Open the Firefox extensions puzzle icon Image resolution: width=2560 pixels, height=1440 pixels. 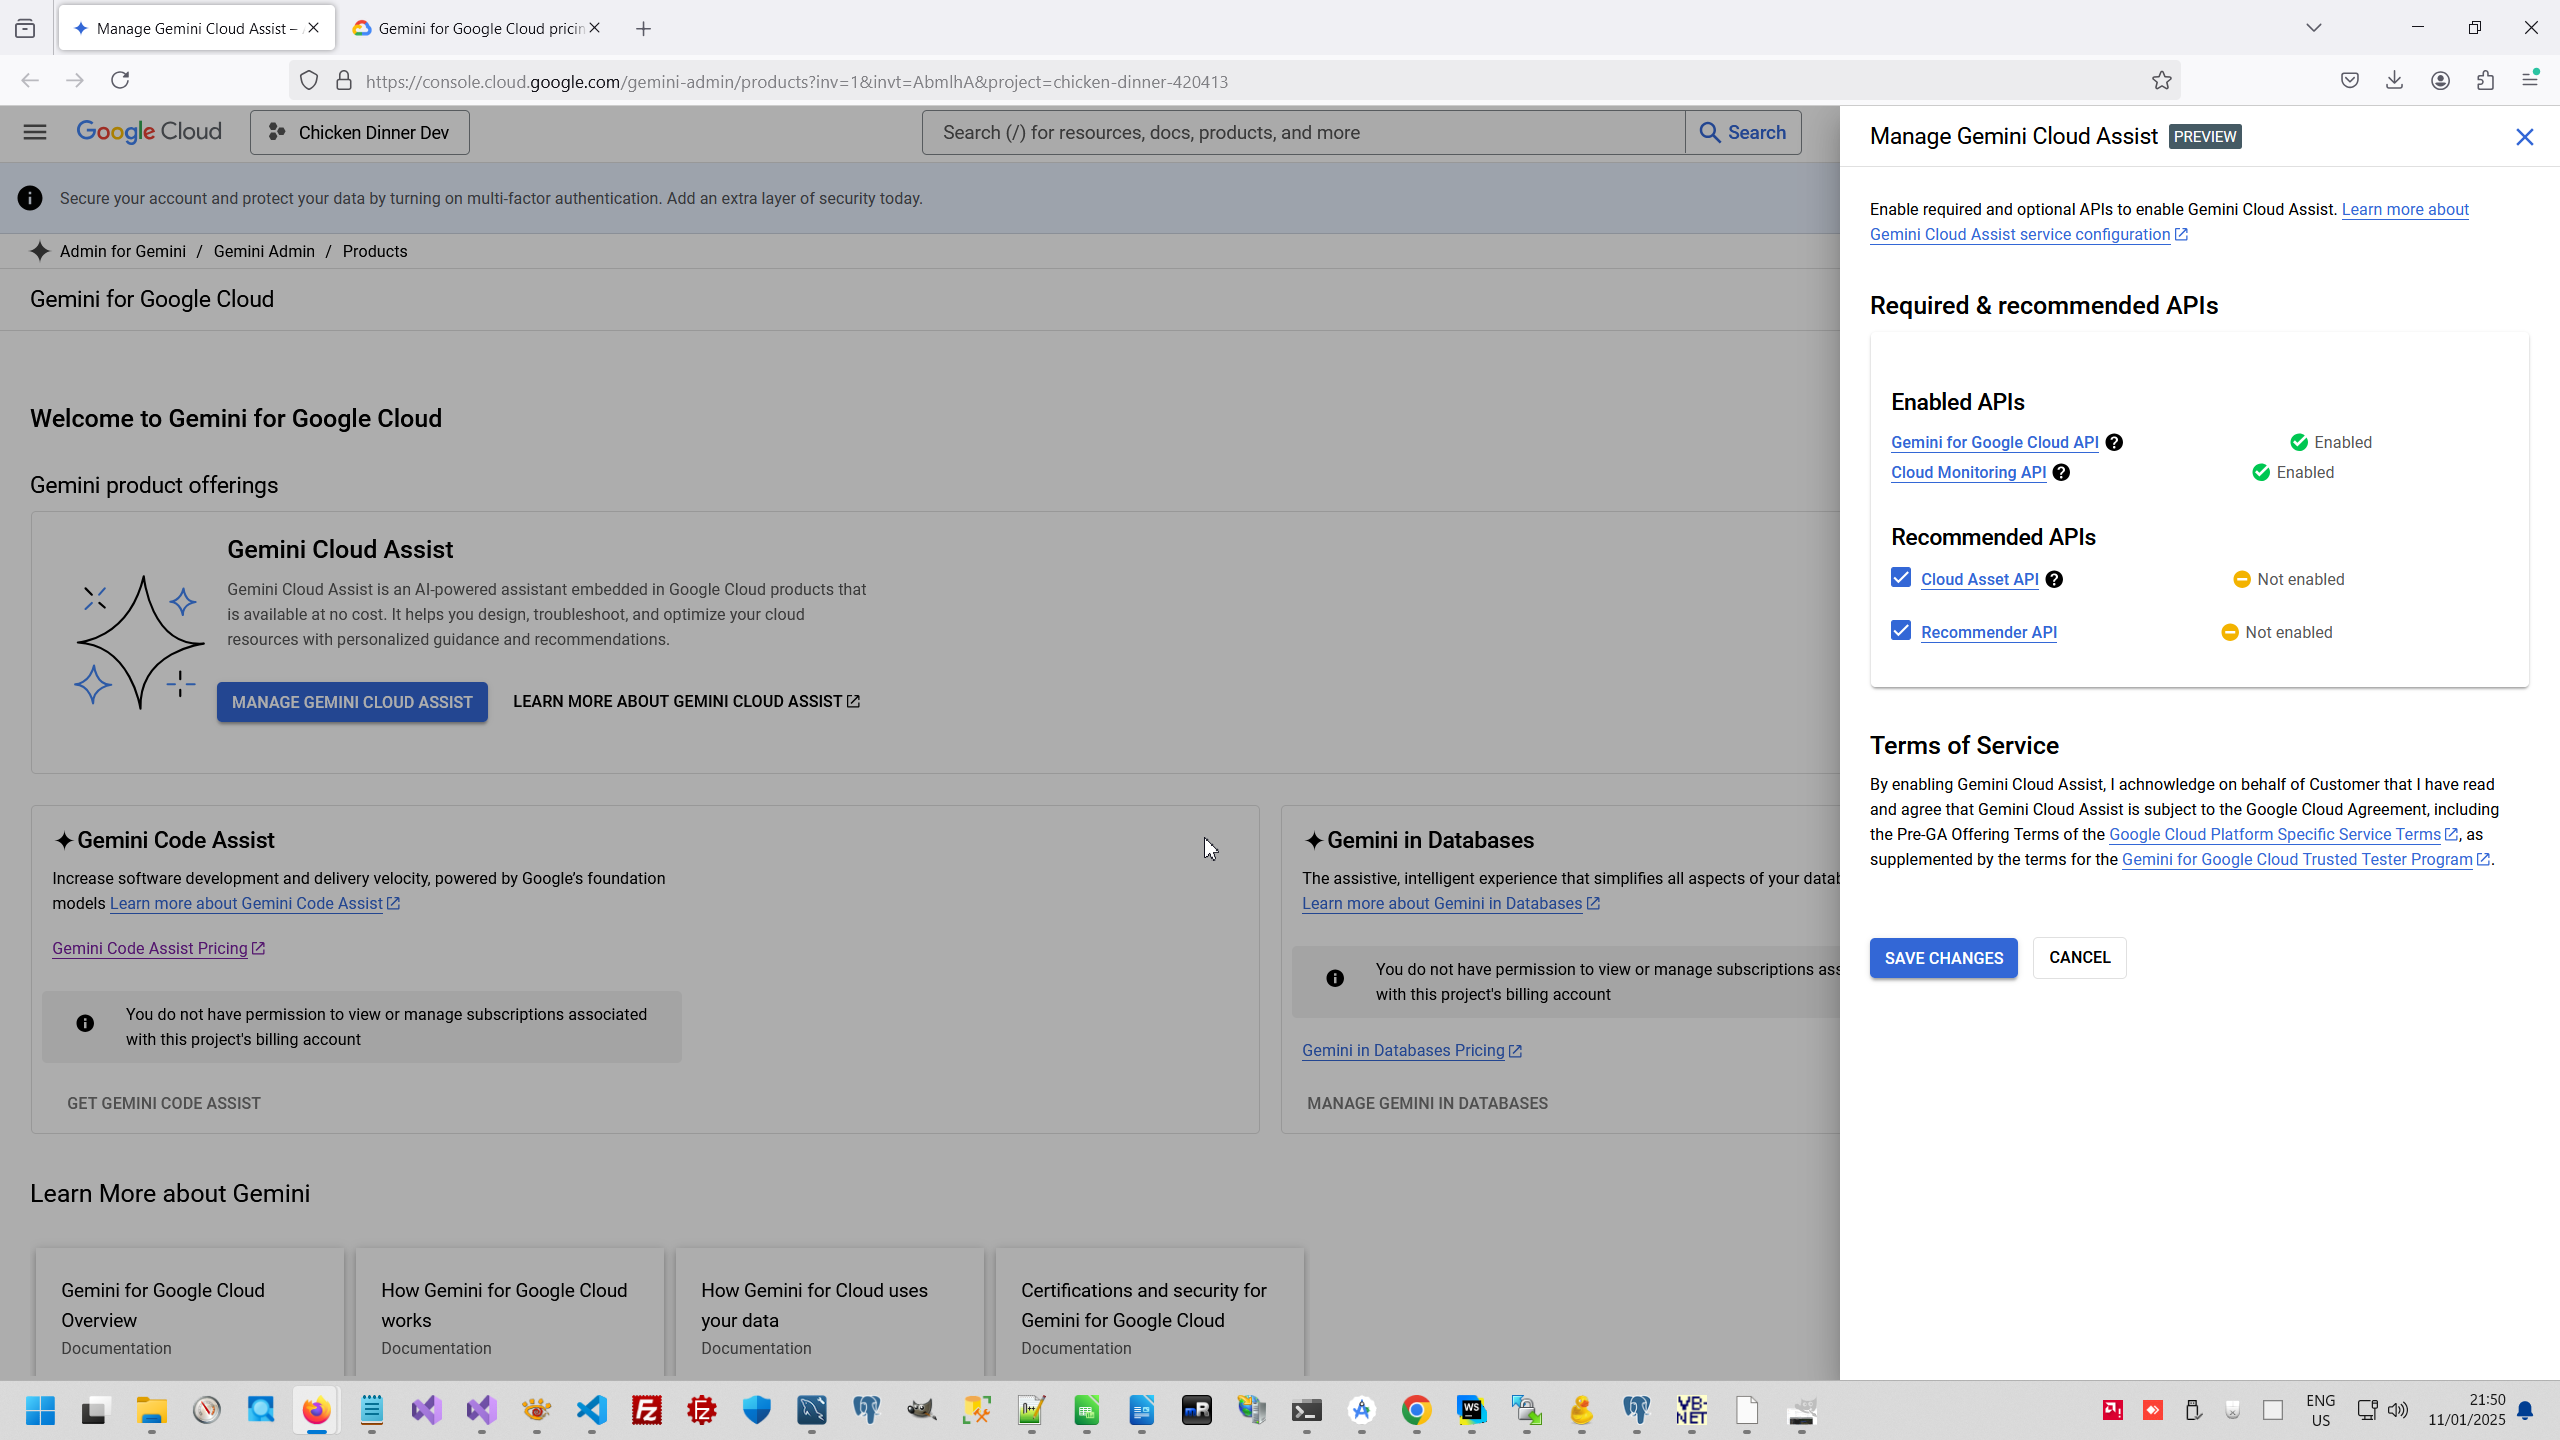pyautogui.click(x=2485, y=81)
